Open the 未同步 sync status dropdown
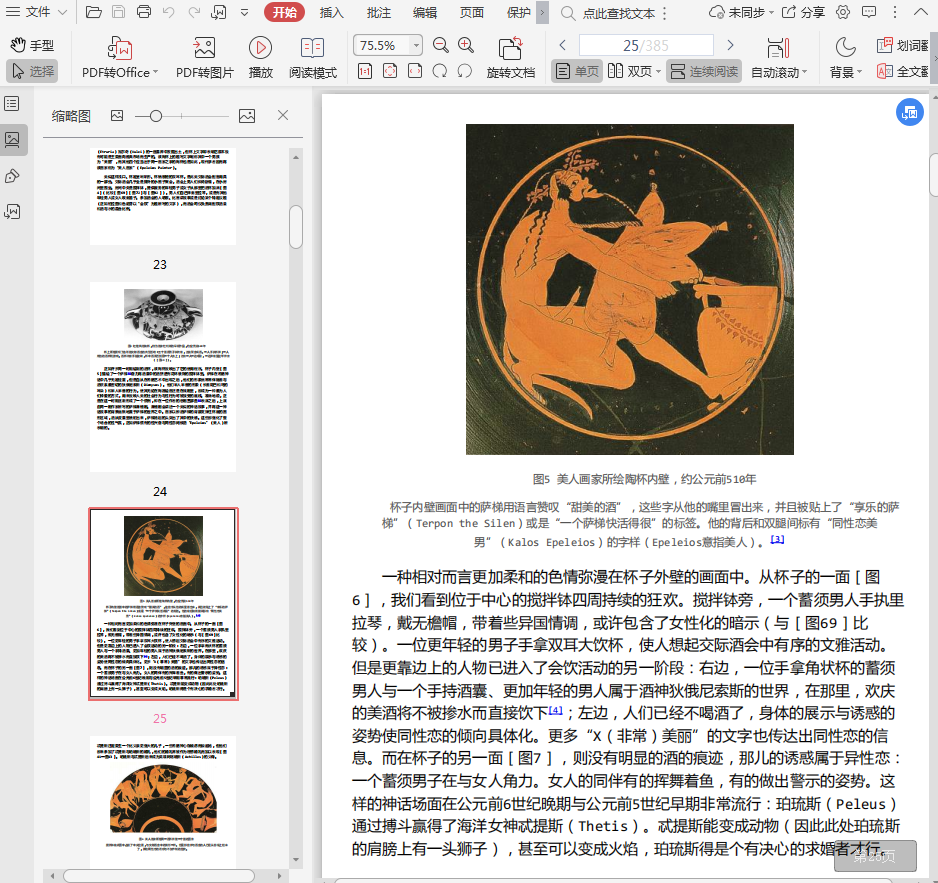 point(741,12)
